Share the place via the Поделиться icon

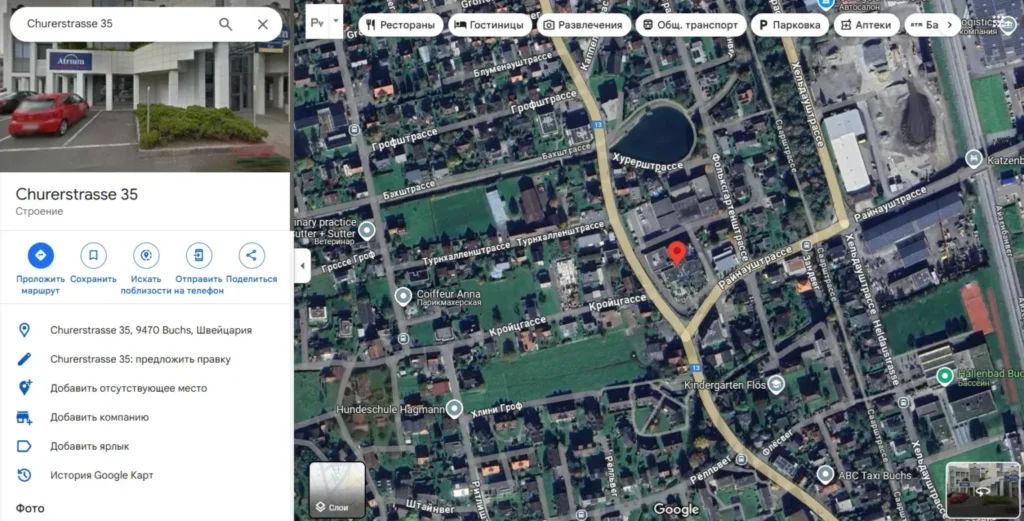point(251,255)
